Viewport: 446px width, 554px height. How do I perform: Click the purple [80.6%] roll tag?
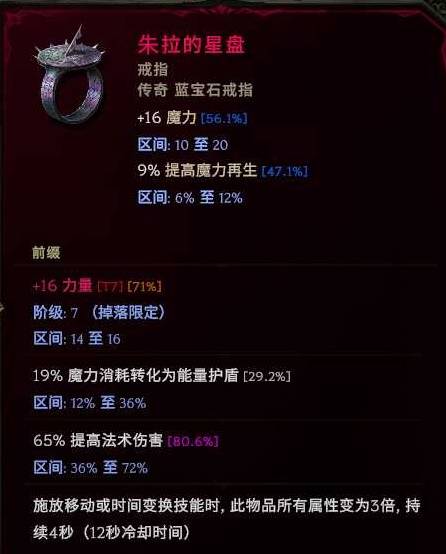pyautogui.click(x=193, y=441)
